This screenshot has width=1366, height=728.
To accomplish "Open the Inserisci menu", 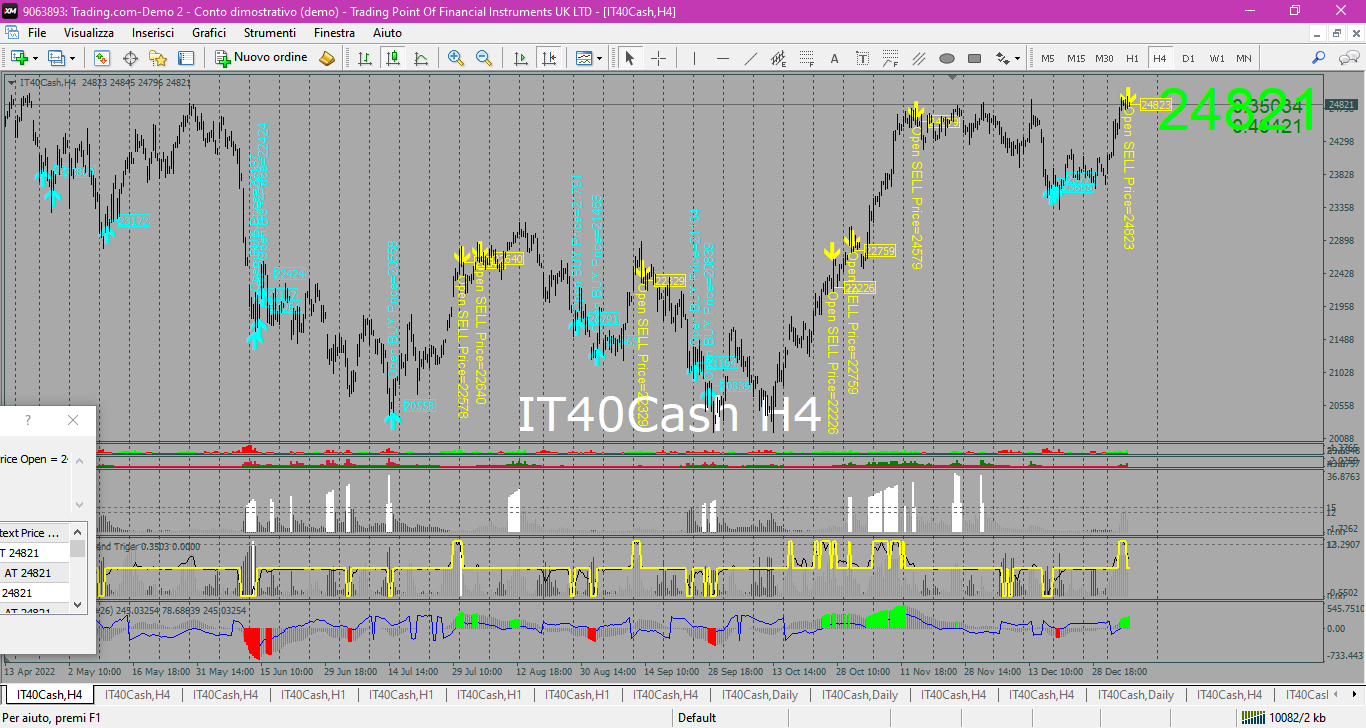I will 153,33.
